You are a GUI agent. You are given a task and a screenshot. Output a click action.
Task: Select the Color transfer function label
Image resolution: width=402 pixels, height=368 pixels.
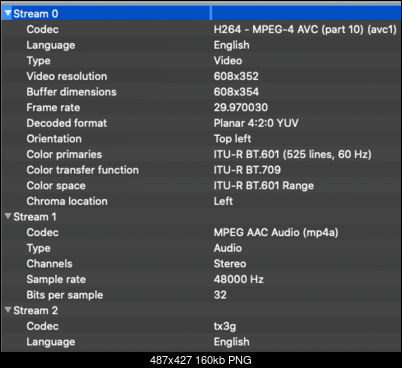pos(82,170)
